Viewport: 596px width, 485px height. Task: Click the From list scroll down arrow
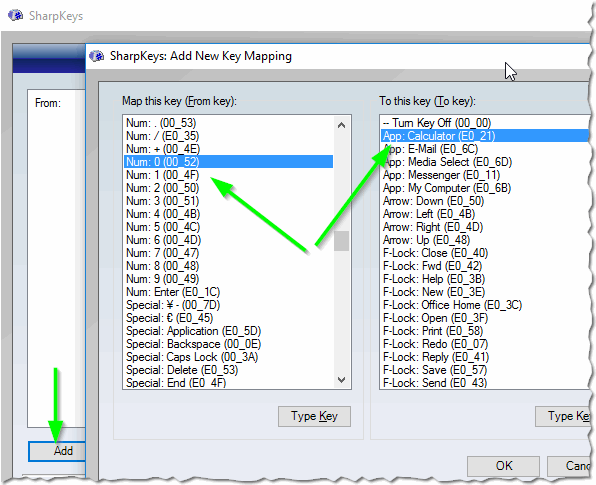pyautogui.click(x=341, y=379)
